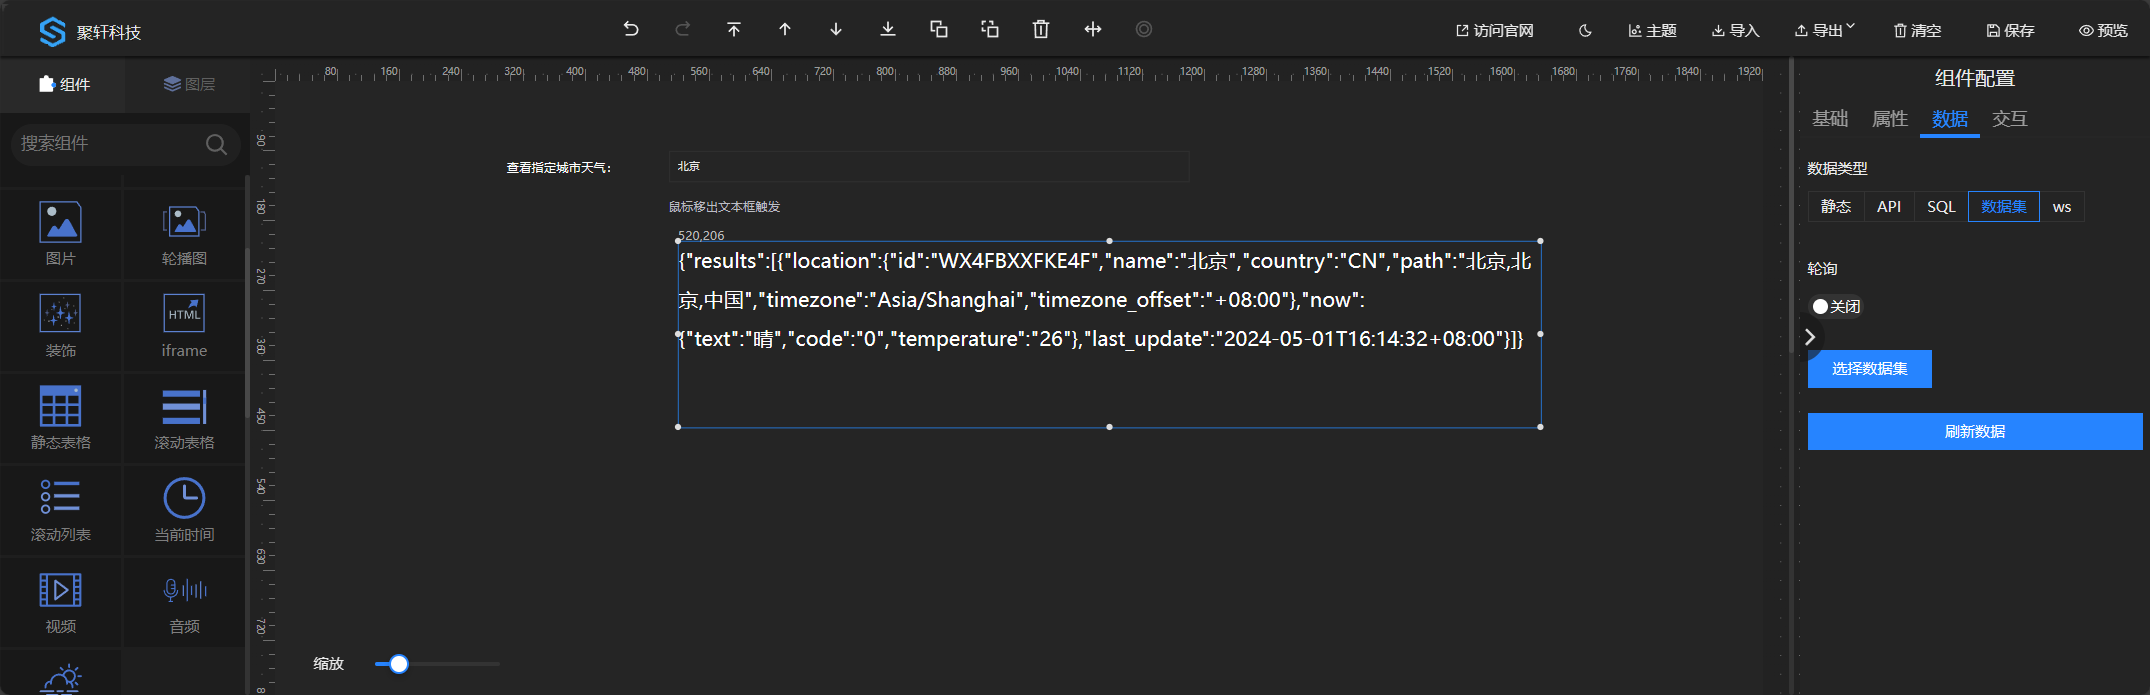Click the copy component icon
Screen dimensions: 2150x695
click(939, 29)
